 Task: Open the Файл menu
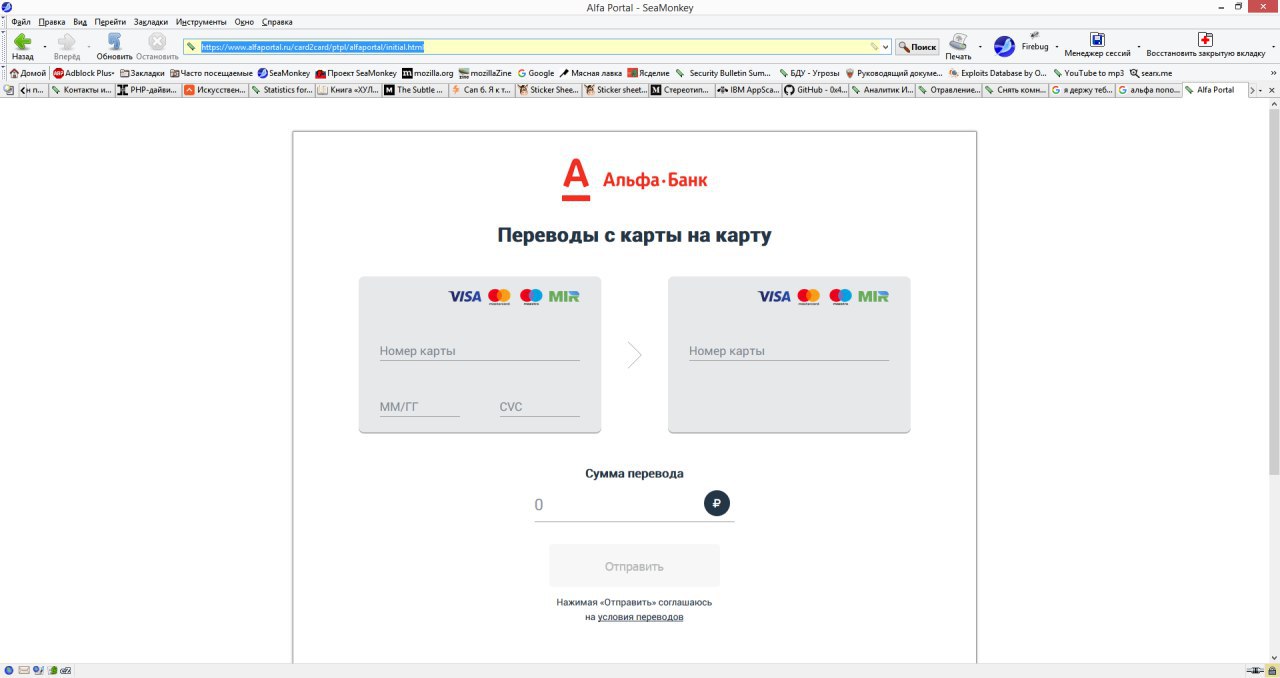(20, 21)
